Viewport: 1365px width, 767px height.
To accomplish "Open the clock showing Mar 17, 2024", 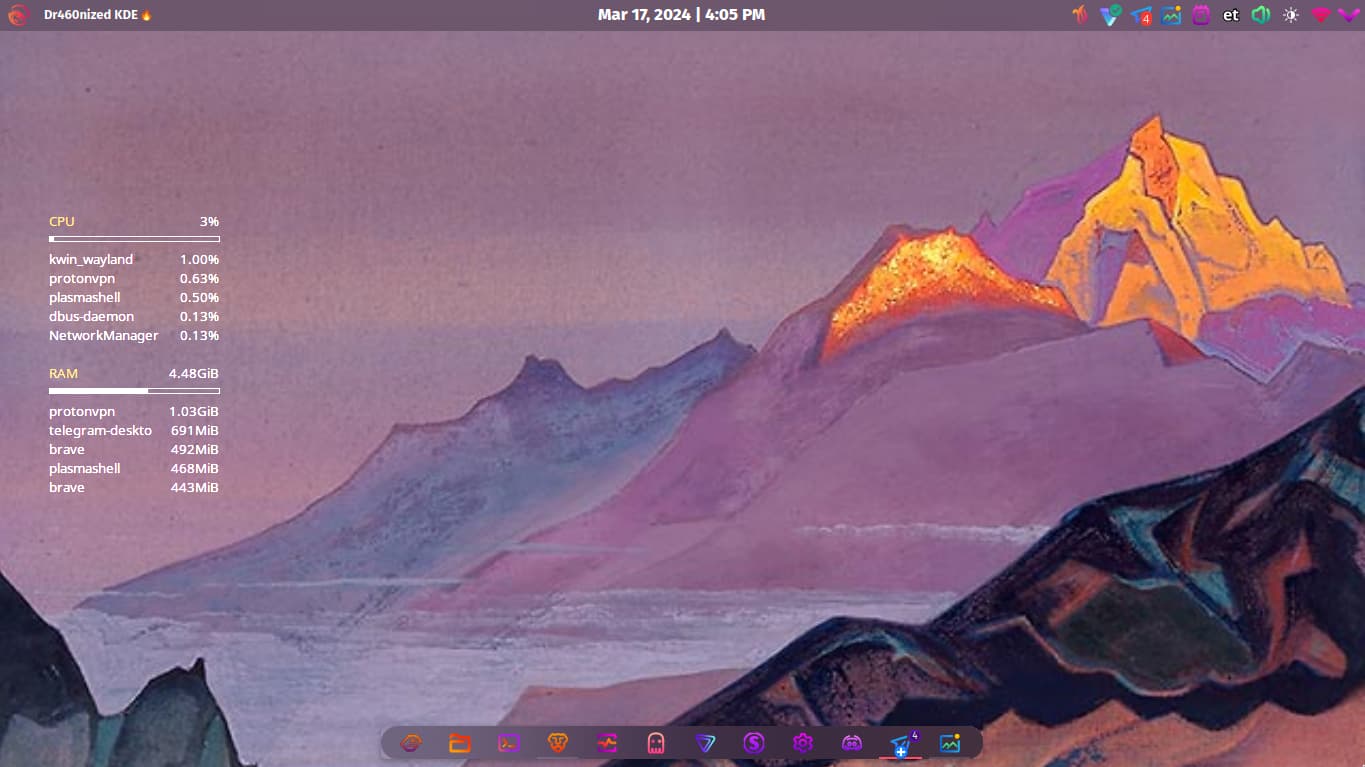I will coord(681,15).
